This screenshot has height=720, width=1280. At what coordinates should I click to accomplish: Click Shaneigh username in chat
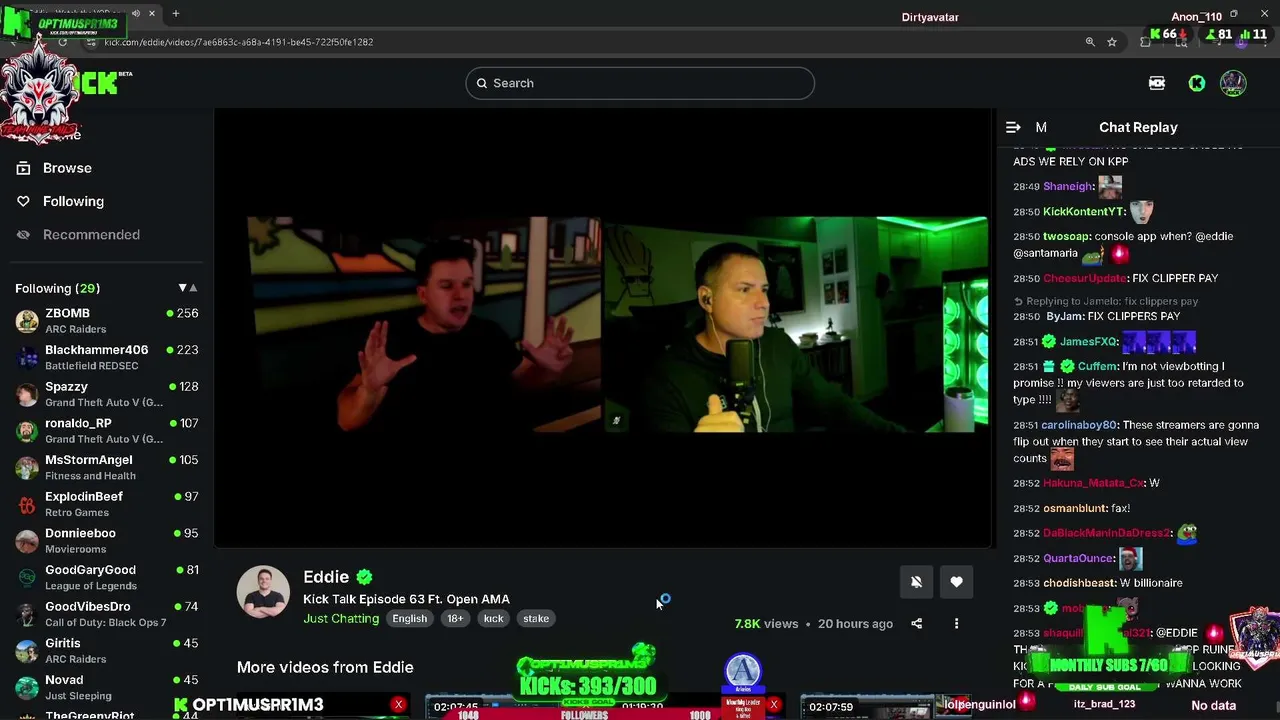[1067, 186]
